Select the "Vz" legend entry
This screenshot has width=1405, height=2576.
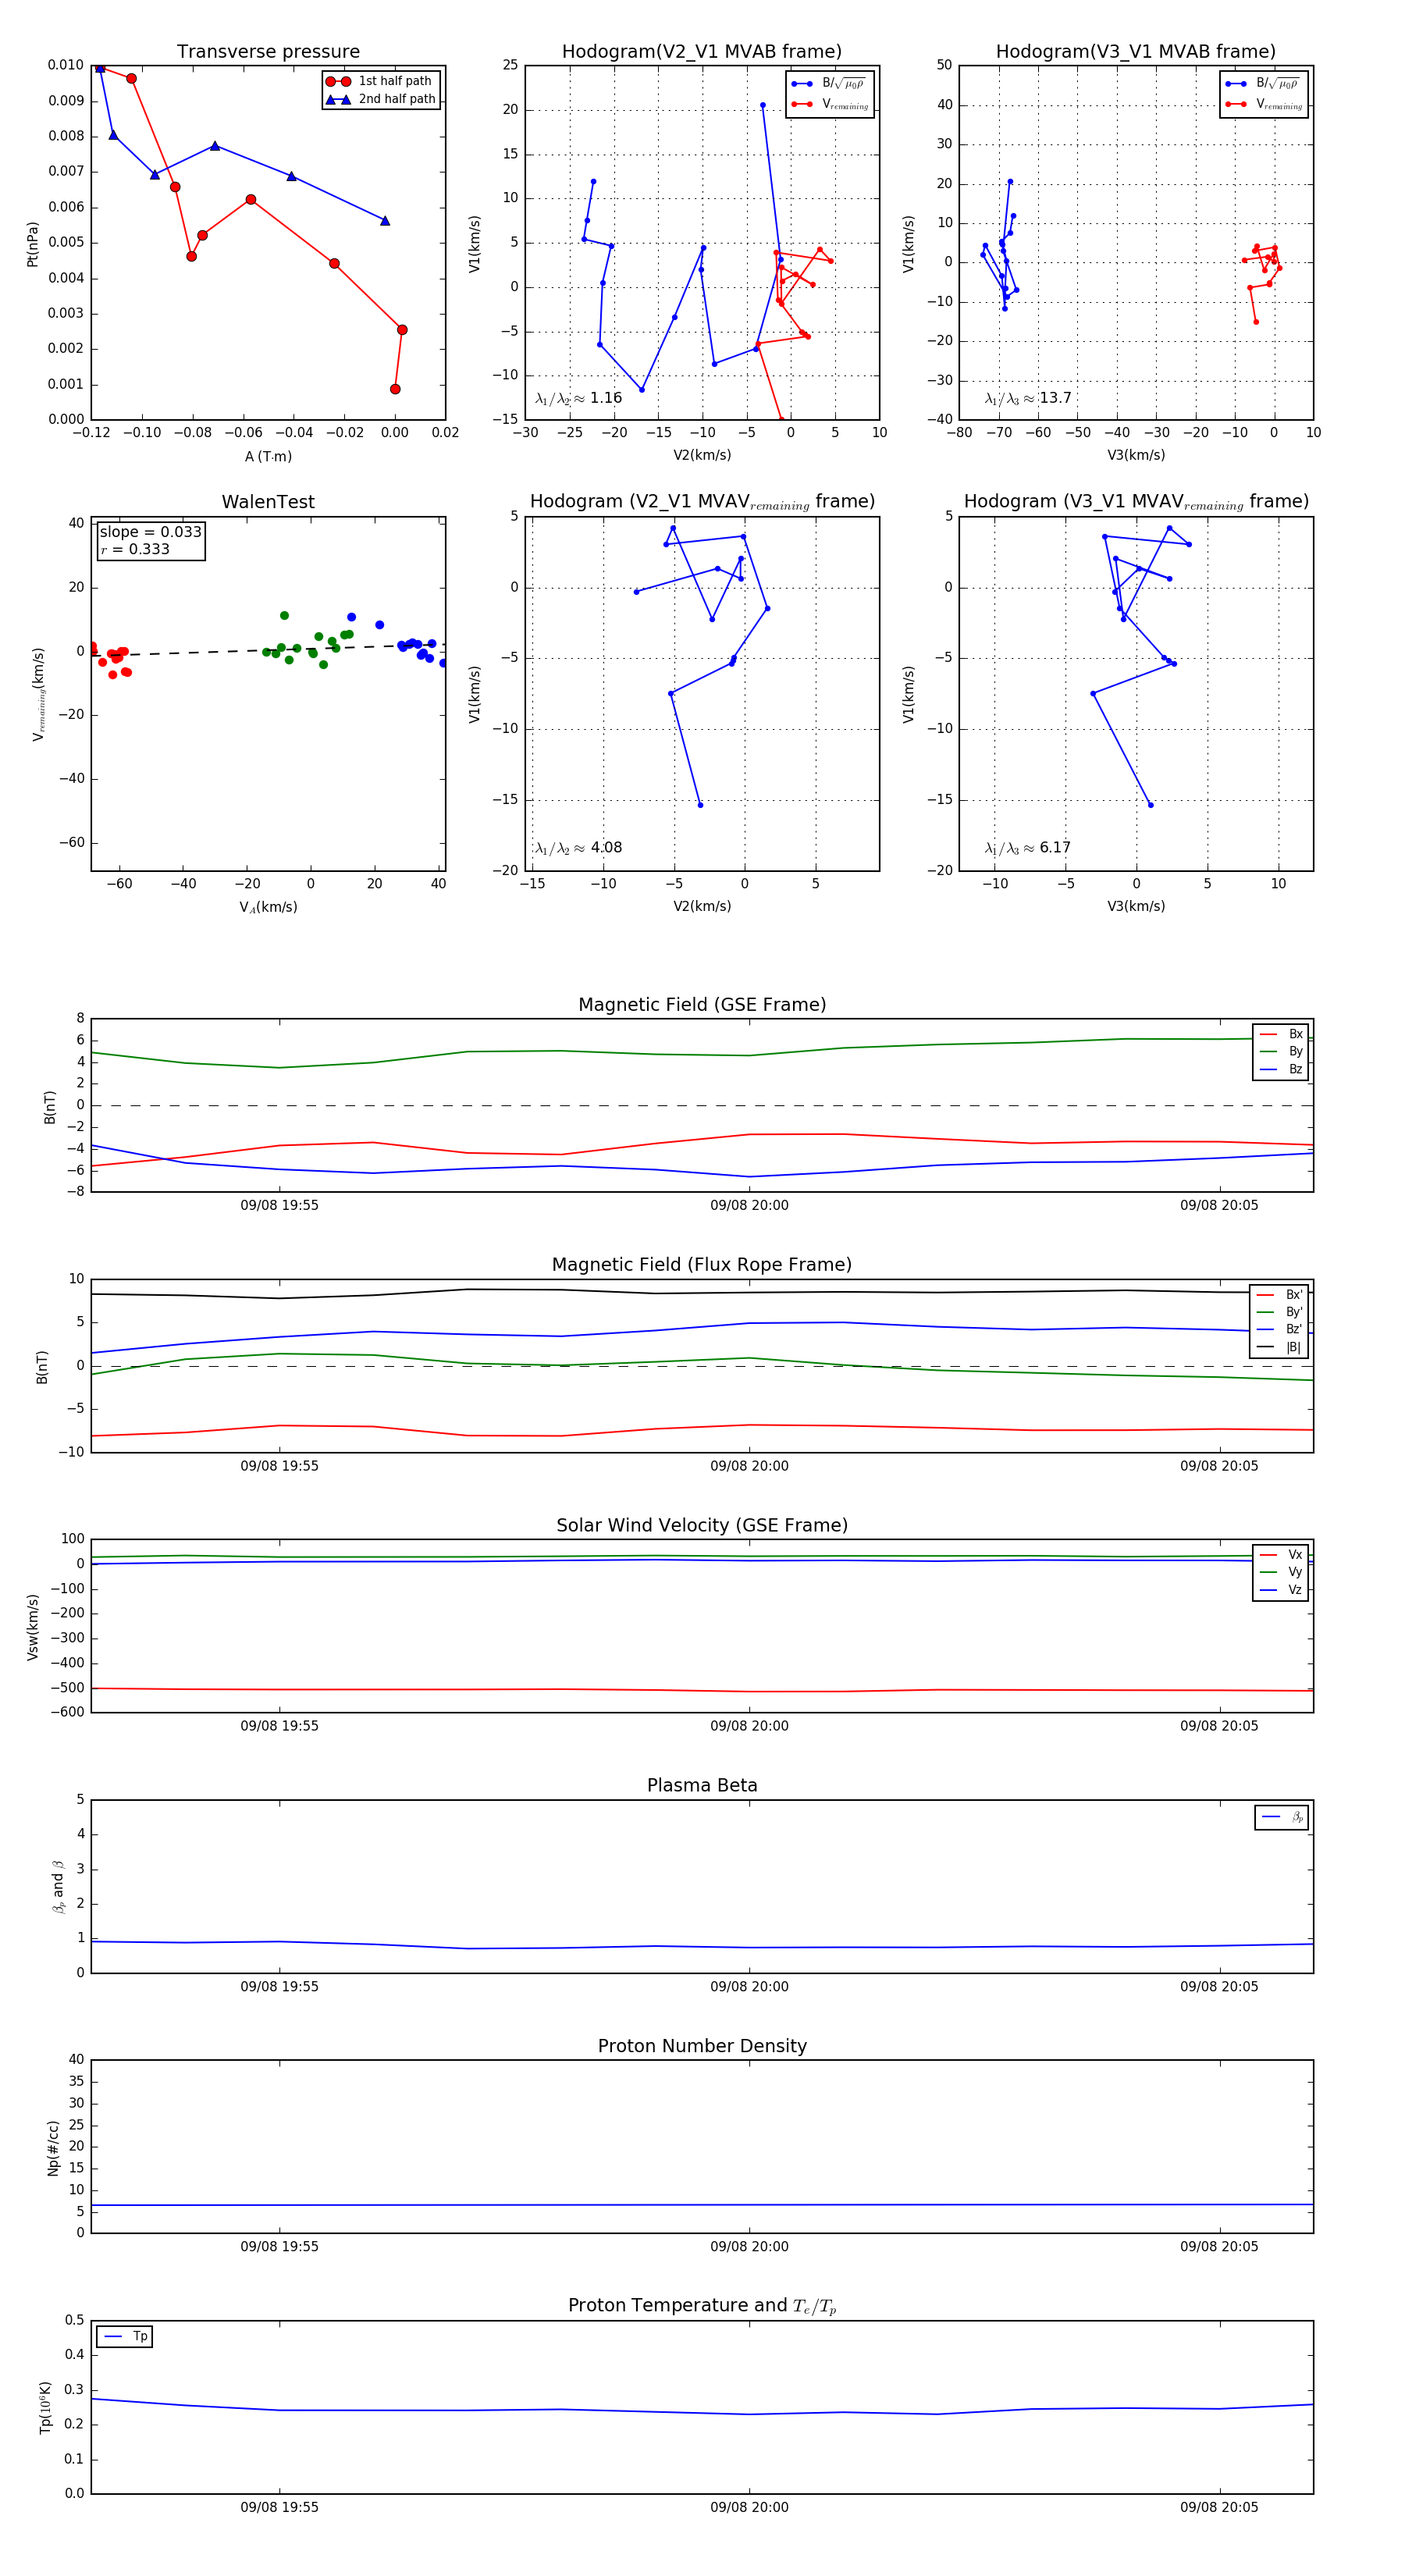pos(1281,1589)
